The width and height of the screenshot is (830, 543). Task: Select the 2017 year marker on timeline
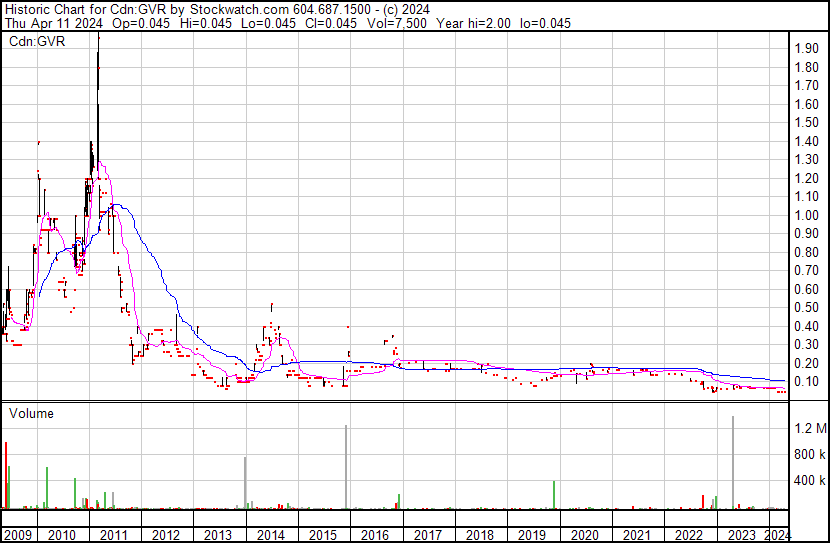point(427,534)
